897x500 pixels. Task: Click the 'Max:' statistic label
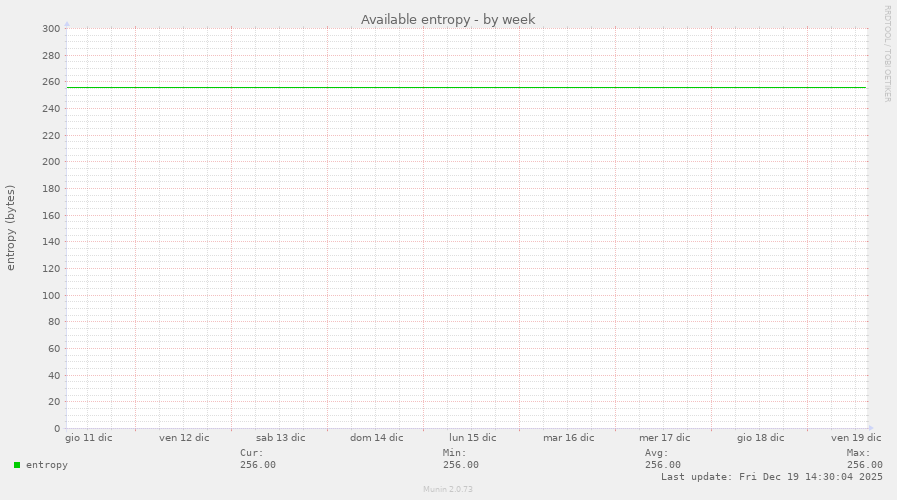859,453
